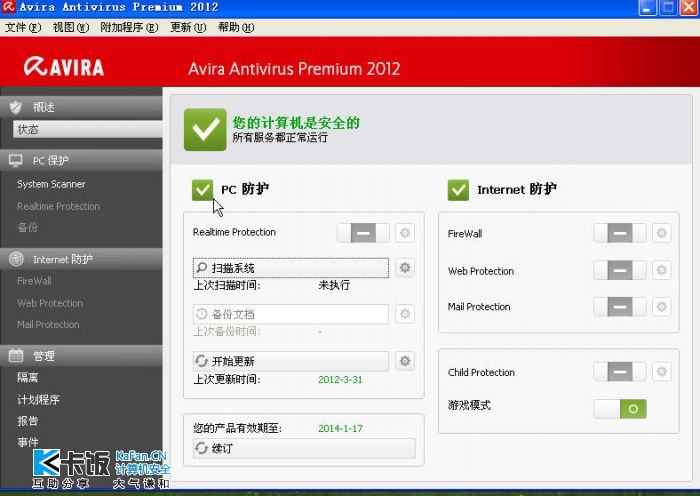This screenshot has width=700, height=496.
Task: Click the 所有服务都正常运行 status line
Action: [x=280, y=138]
